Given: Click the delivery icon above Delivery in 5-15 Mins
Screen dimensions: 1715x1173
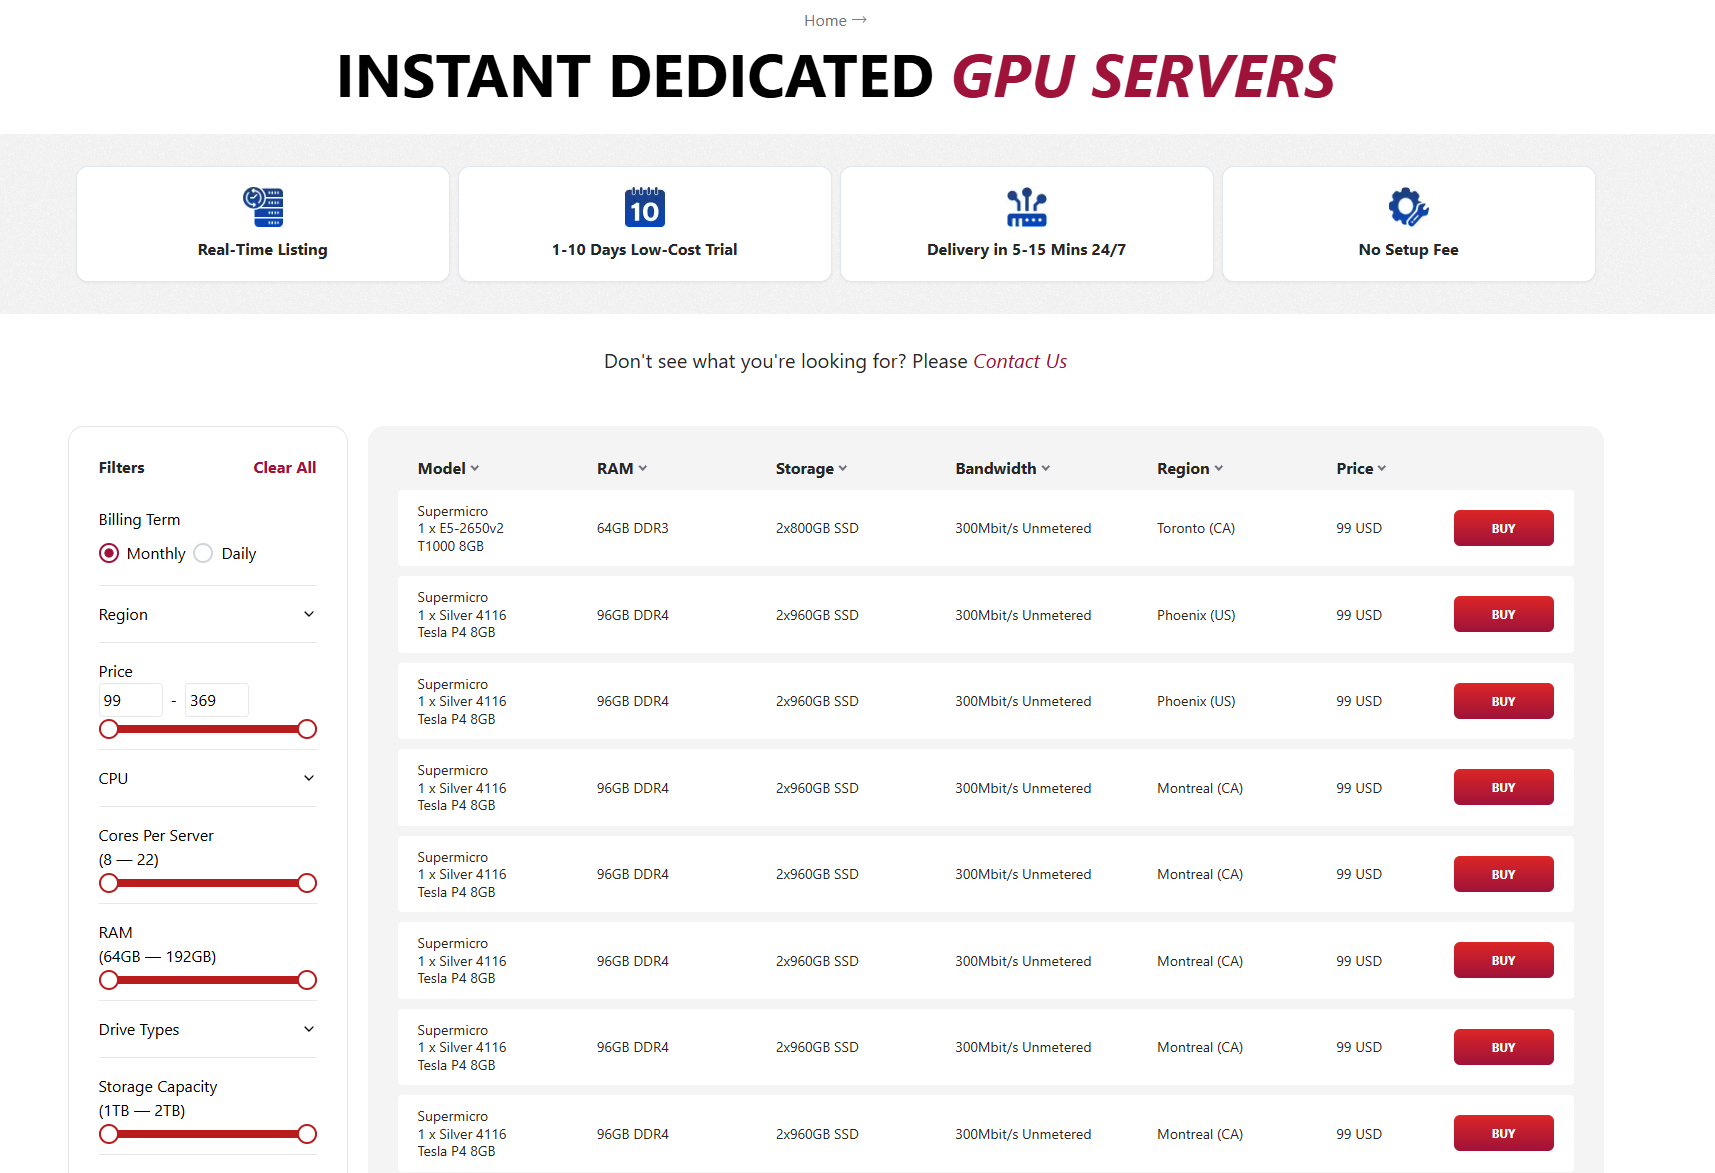Looking at the screenshot, I should tap(1026, 207).
